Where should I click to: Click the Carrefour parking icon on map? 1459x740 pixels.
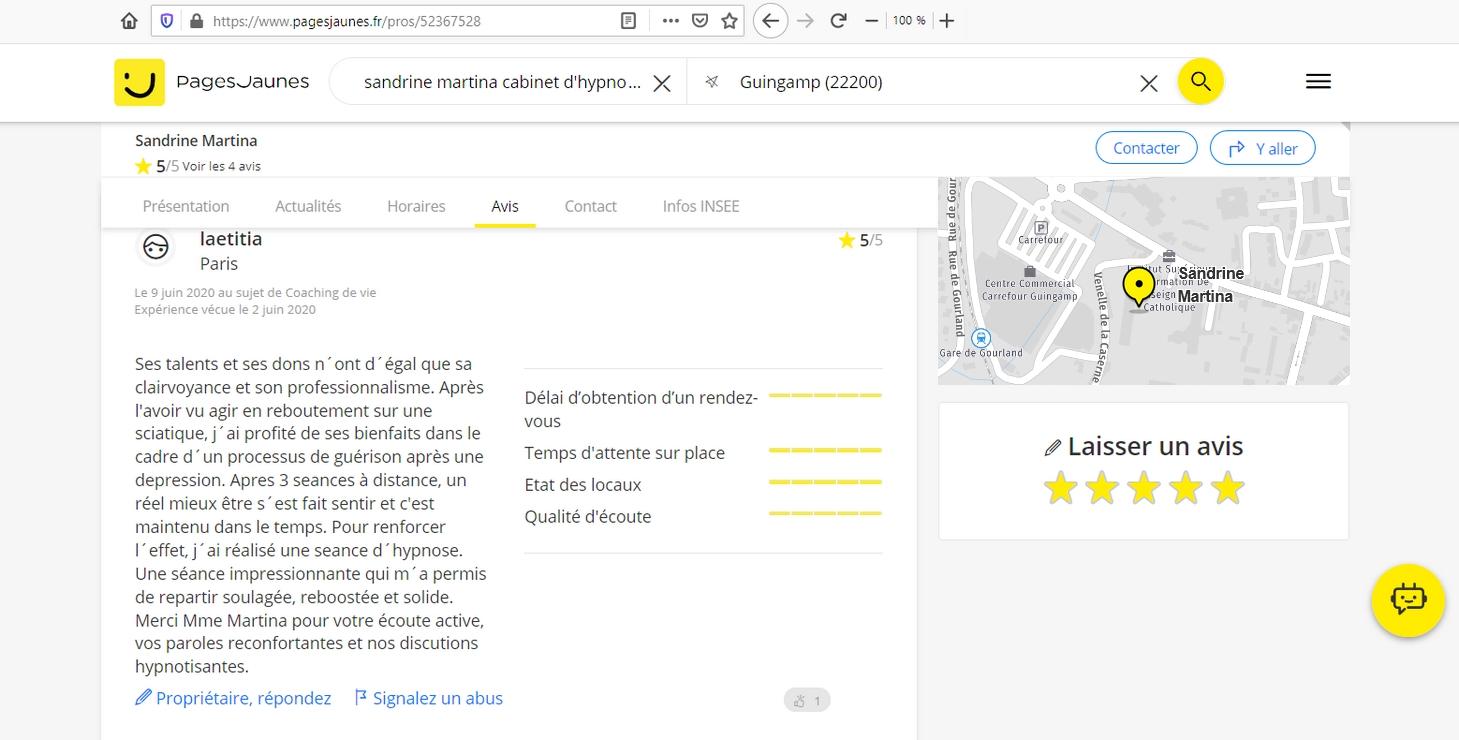[1041, 227]
